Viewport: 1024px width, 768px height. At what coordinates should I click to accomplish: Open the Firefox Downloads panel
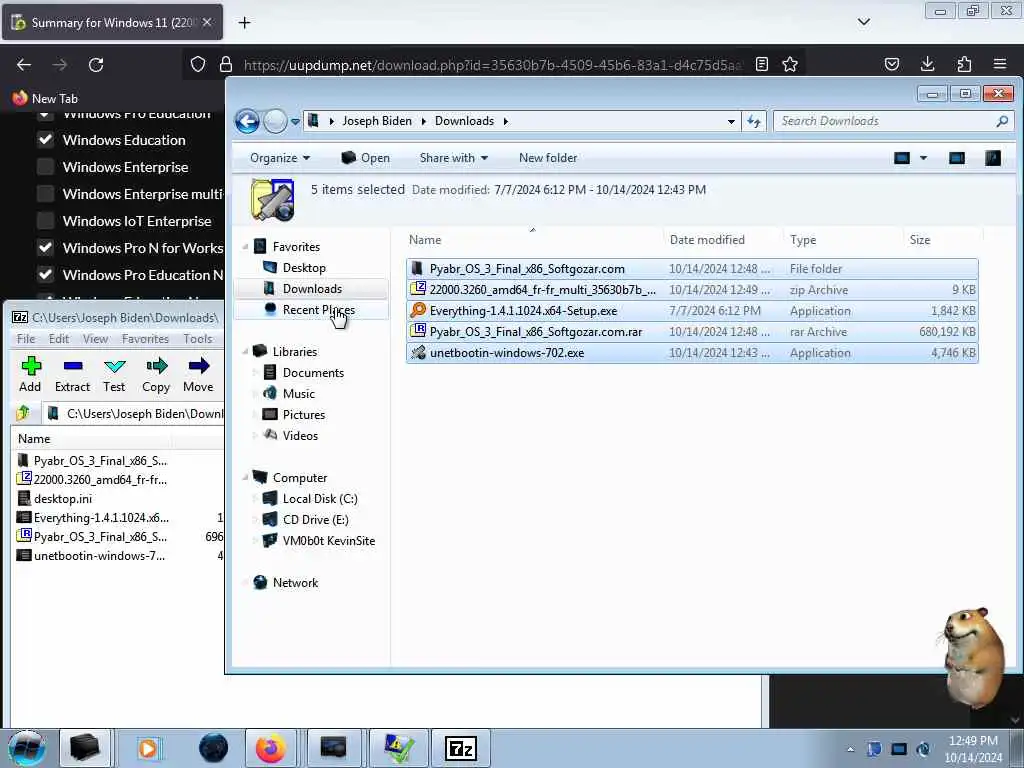point(927,64)
